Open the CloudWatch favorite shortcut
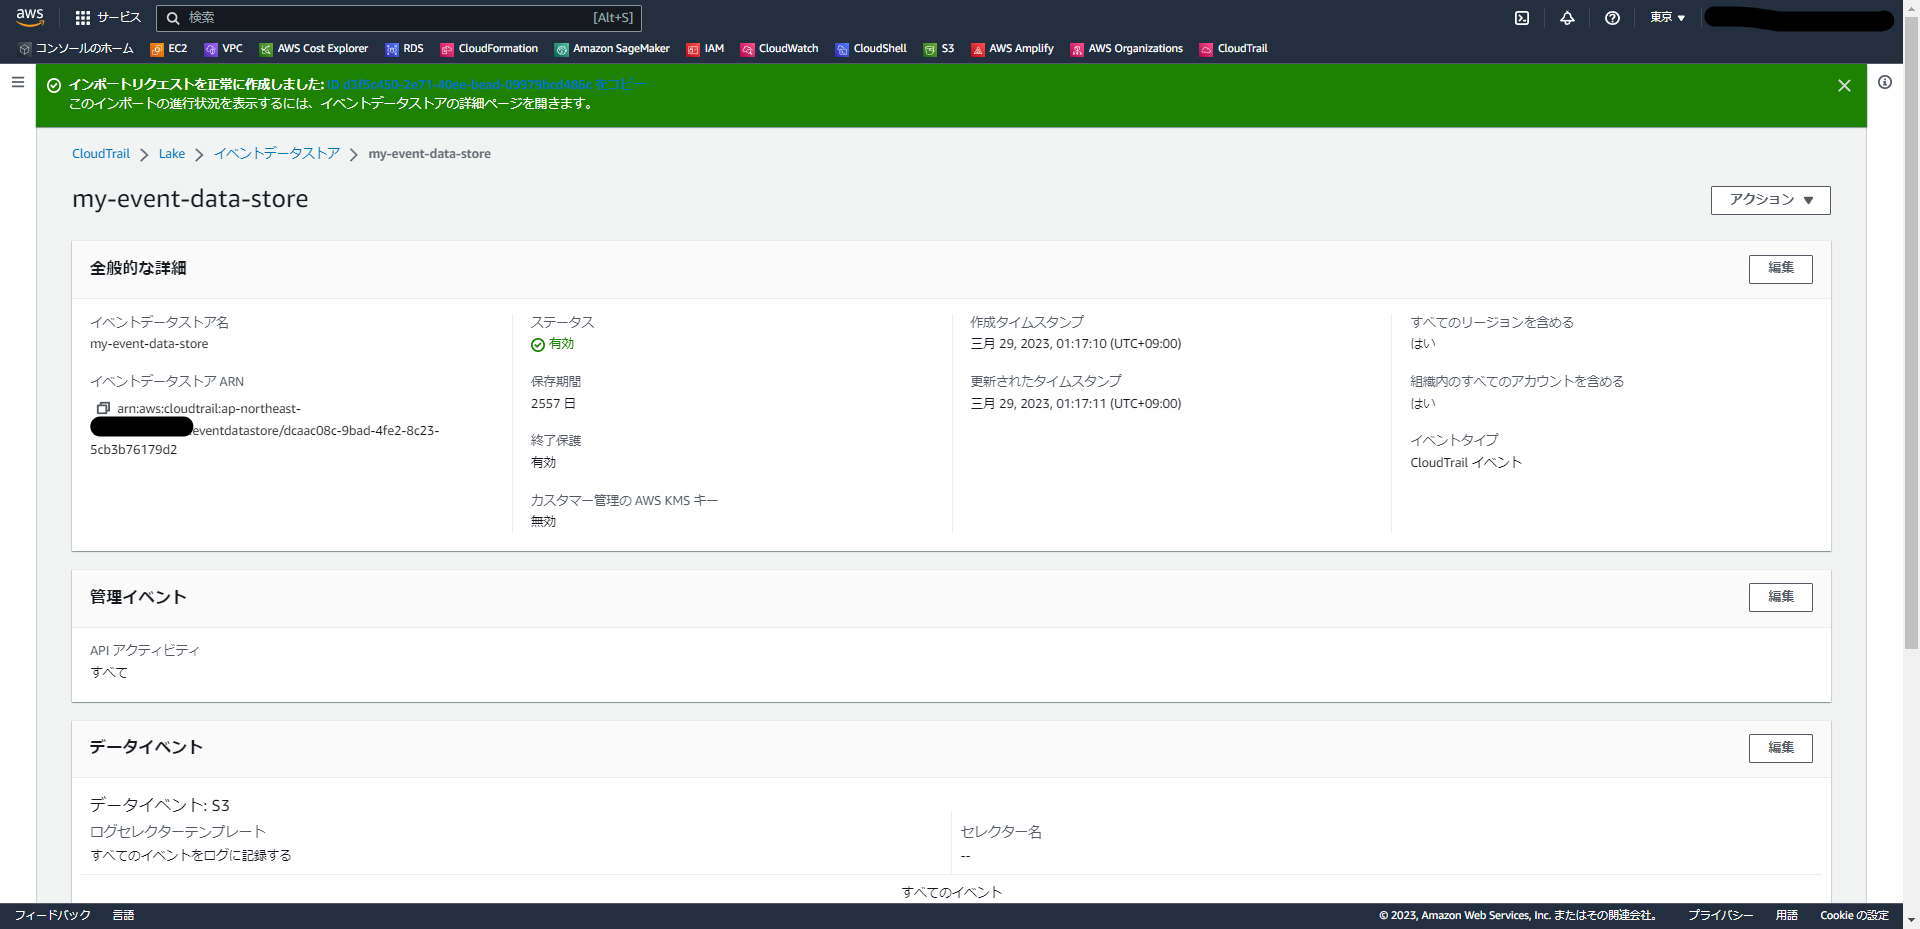The height and width of the screenshot is (929, 1920). (779, 48)
